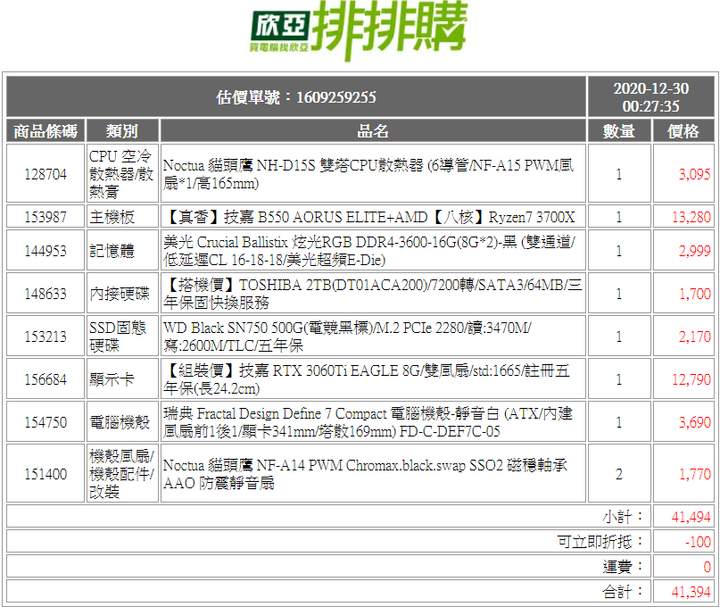Click price 3,095 for Noctua cooler

(683, 174)
